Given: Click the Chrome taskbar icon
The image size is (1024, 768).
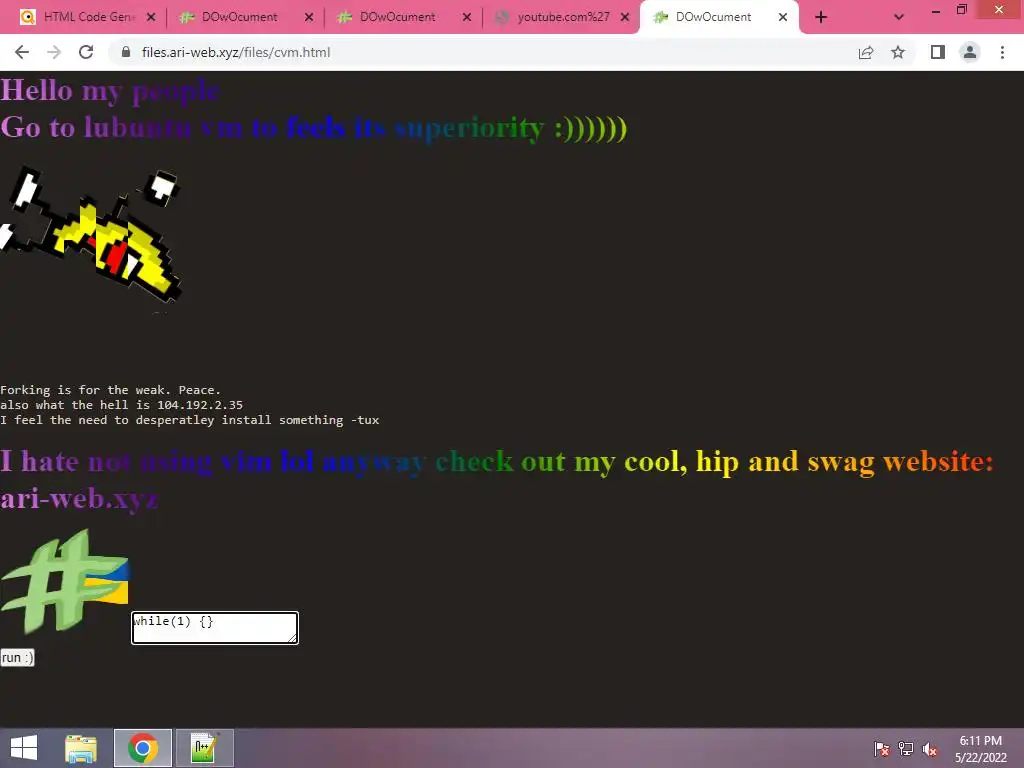Looking at the screenshot, I should 143,748.
